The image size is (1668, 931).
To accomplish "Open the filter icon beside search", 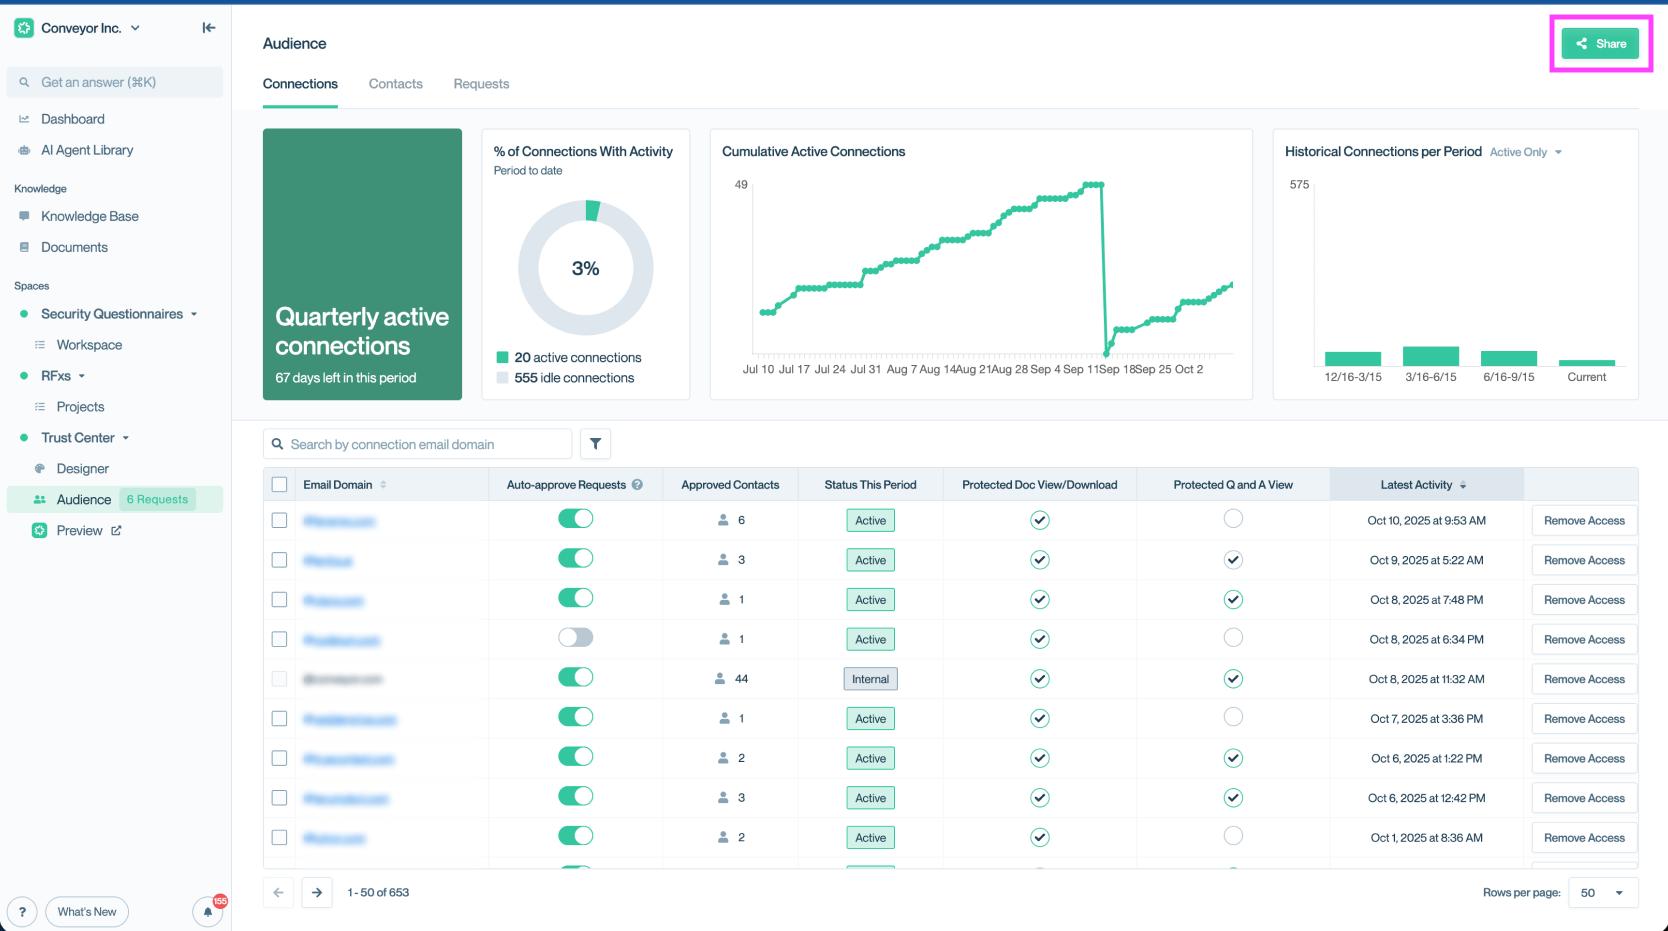I will click(595, 444).
